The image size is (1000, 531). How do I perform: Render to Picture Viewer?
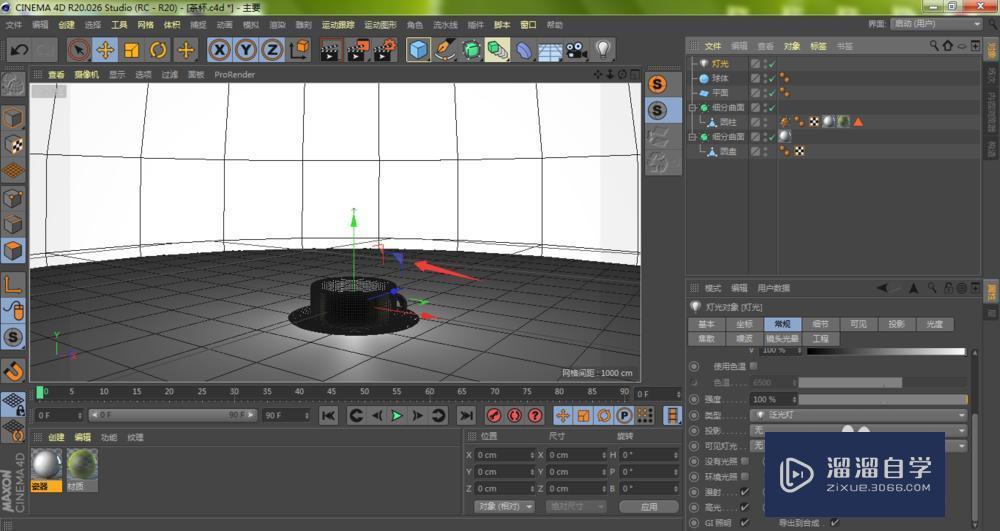(358, 50)
